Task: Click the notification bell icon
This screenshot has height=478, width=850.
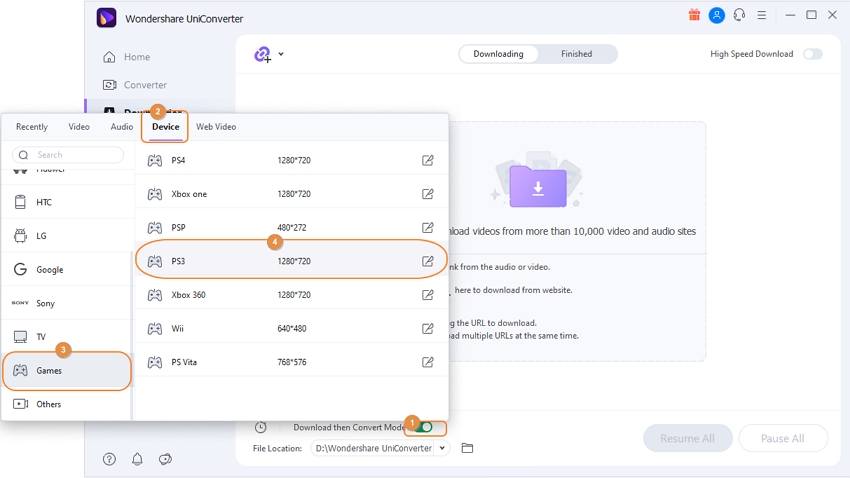Action: click(x=137, y=459)
